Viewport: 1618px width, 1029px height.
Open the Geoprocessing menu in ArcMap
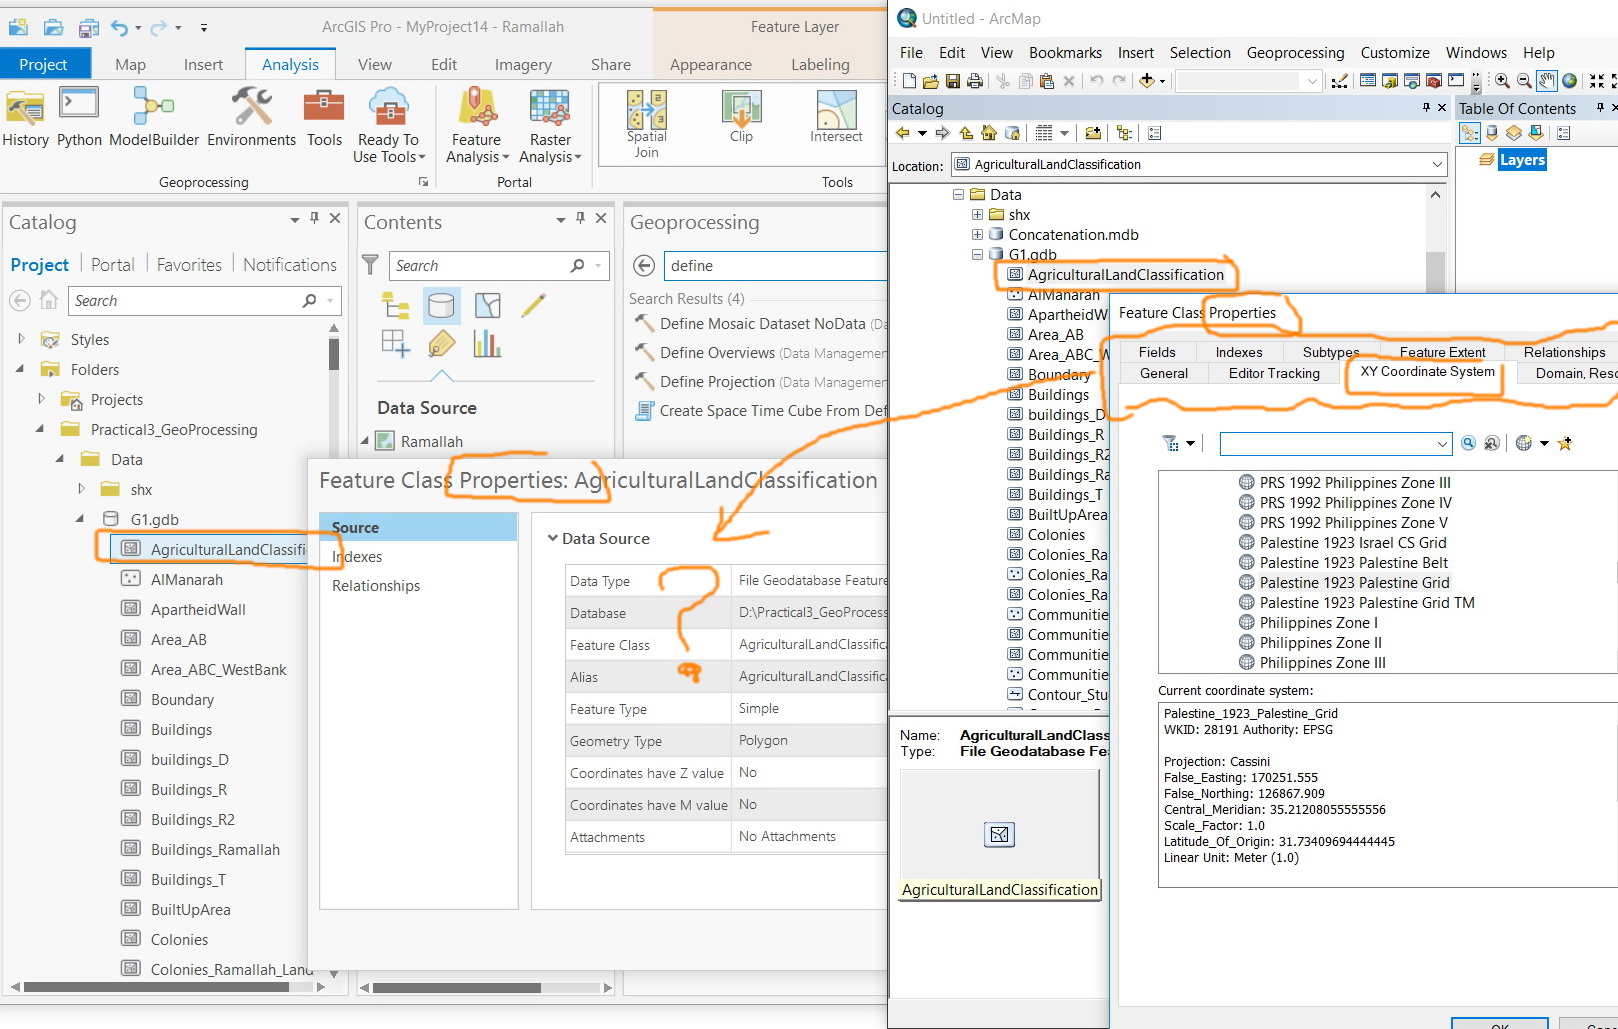pos(1295,52)
